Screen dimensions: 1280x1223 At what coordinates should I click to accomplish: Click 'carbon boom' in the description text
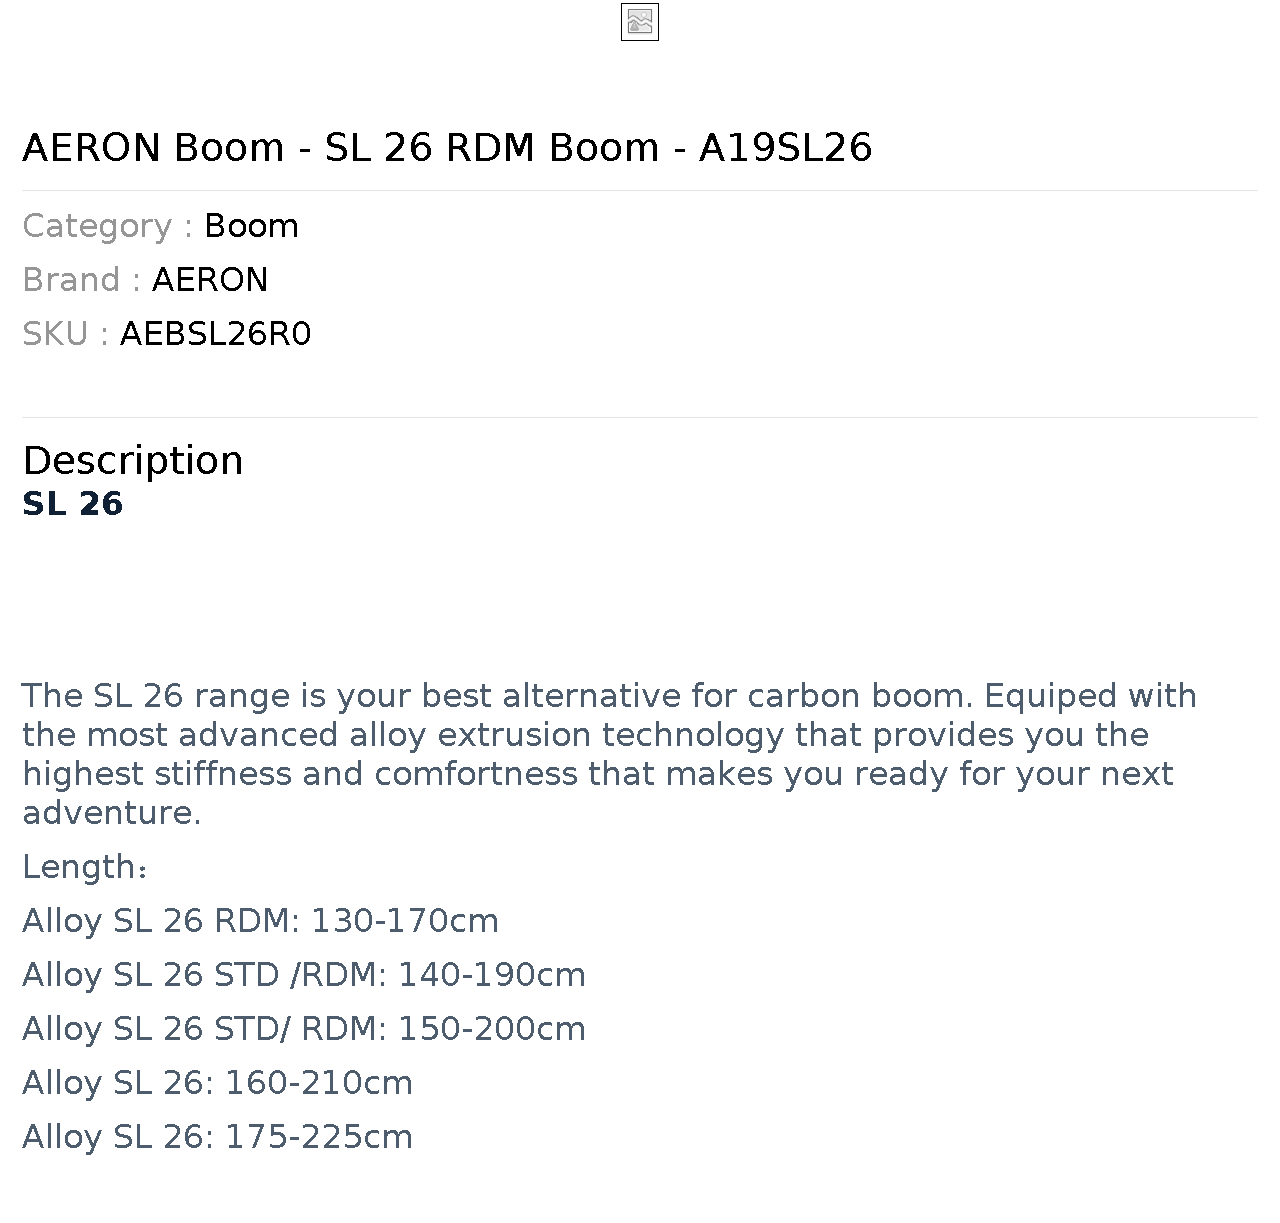click(860, 696)
